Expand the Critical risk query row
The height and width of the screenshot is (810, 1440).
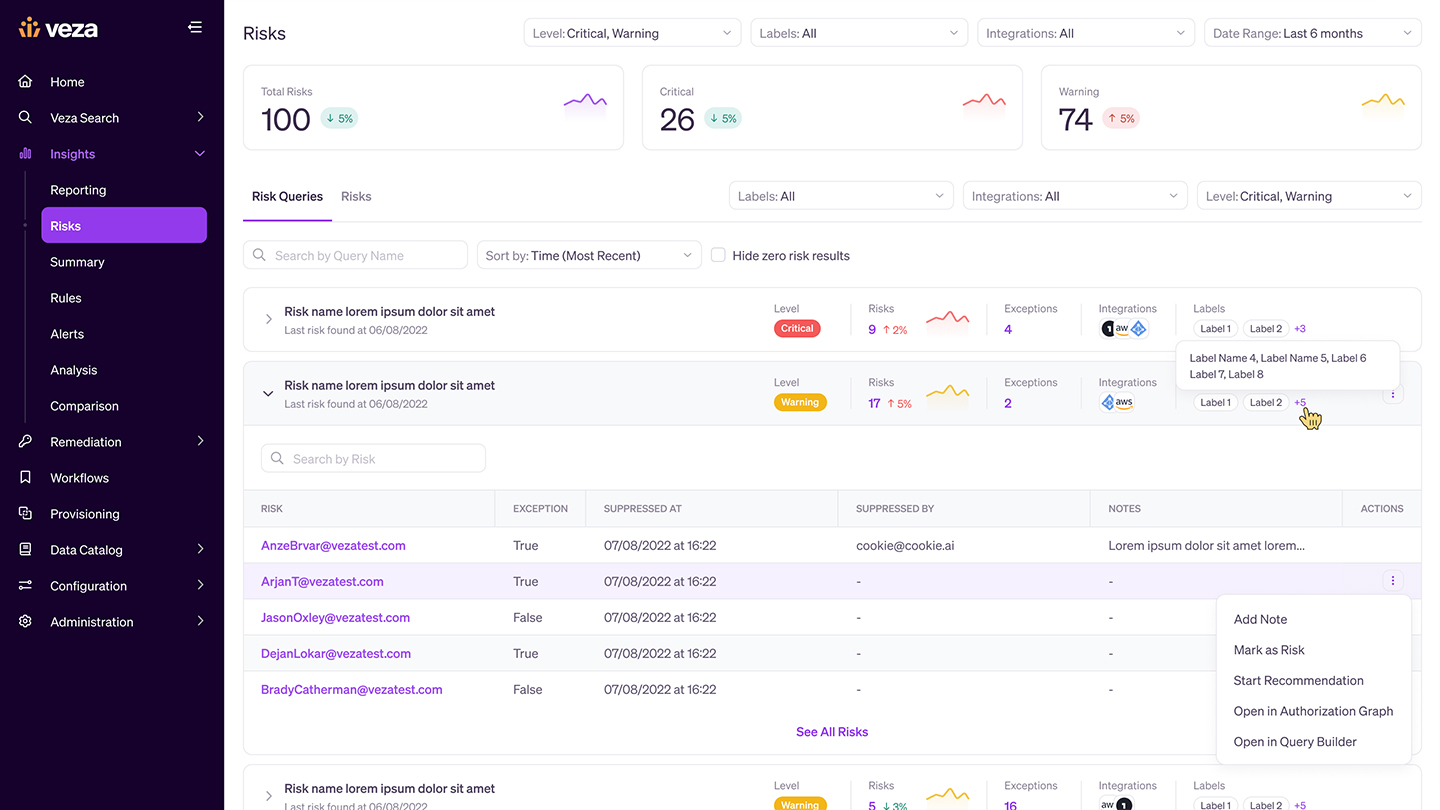[268, 320]
